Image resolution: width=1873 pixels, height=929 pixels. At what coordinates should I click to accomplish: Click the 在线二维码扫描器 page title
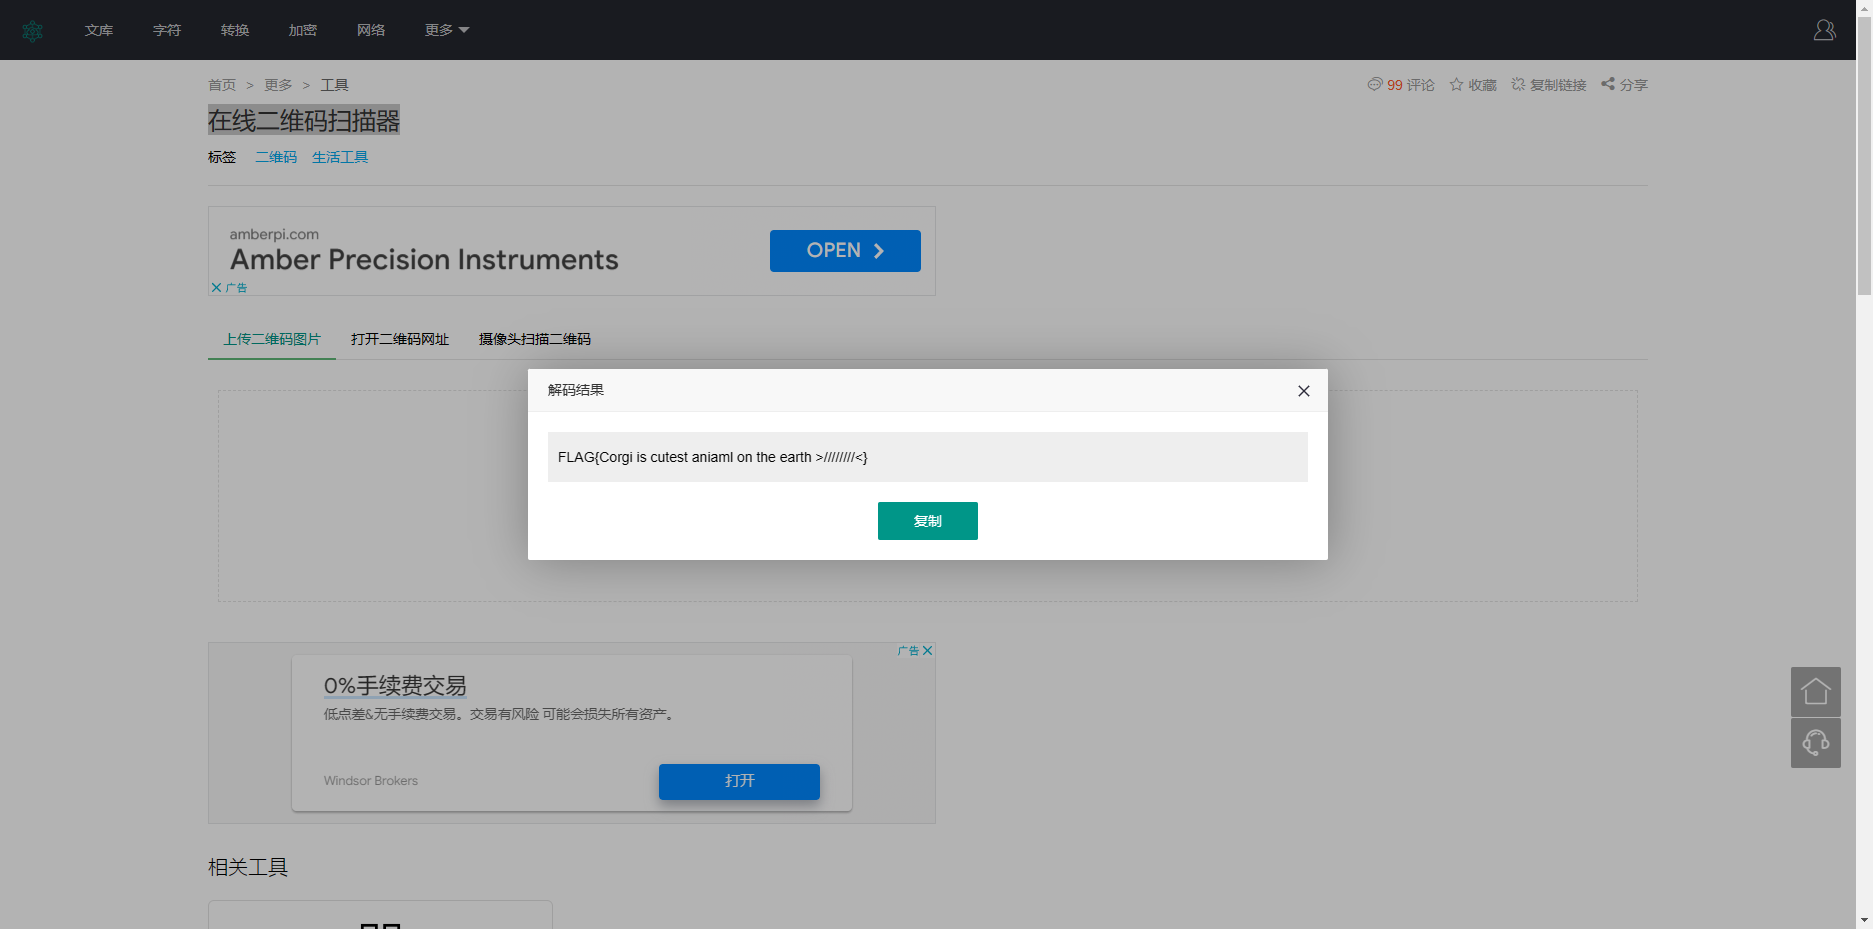point(304,121)
